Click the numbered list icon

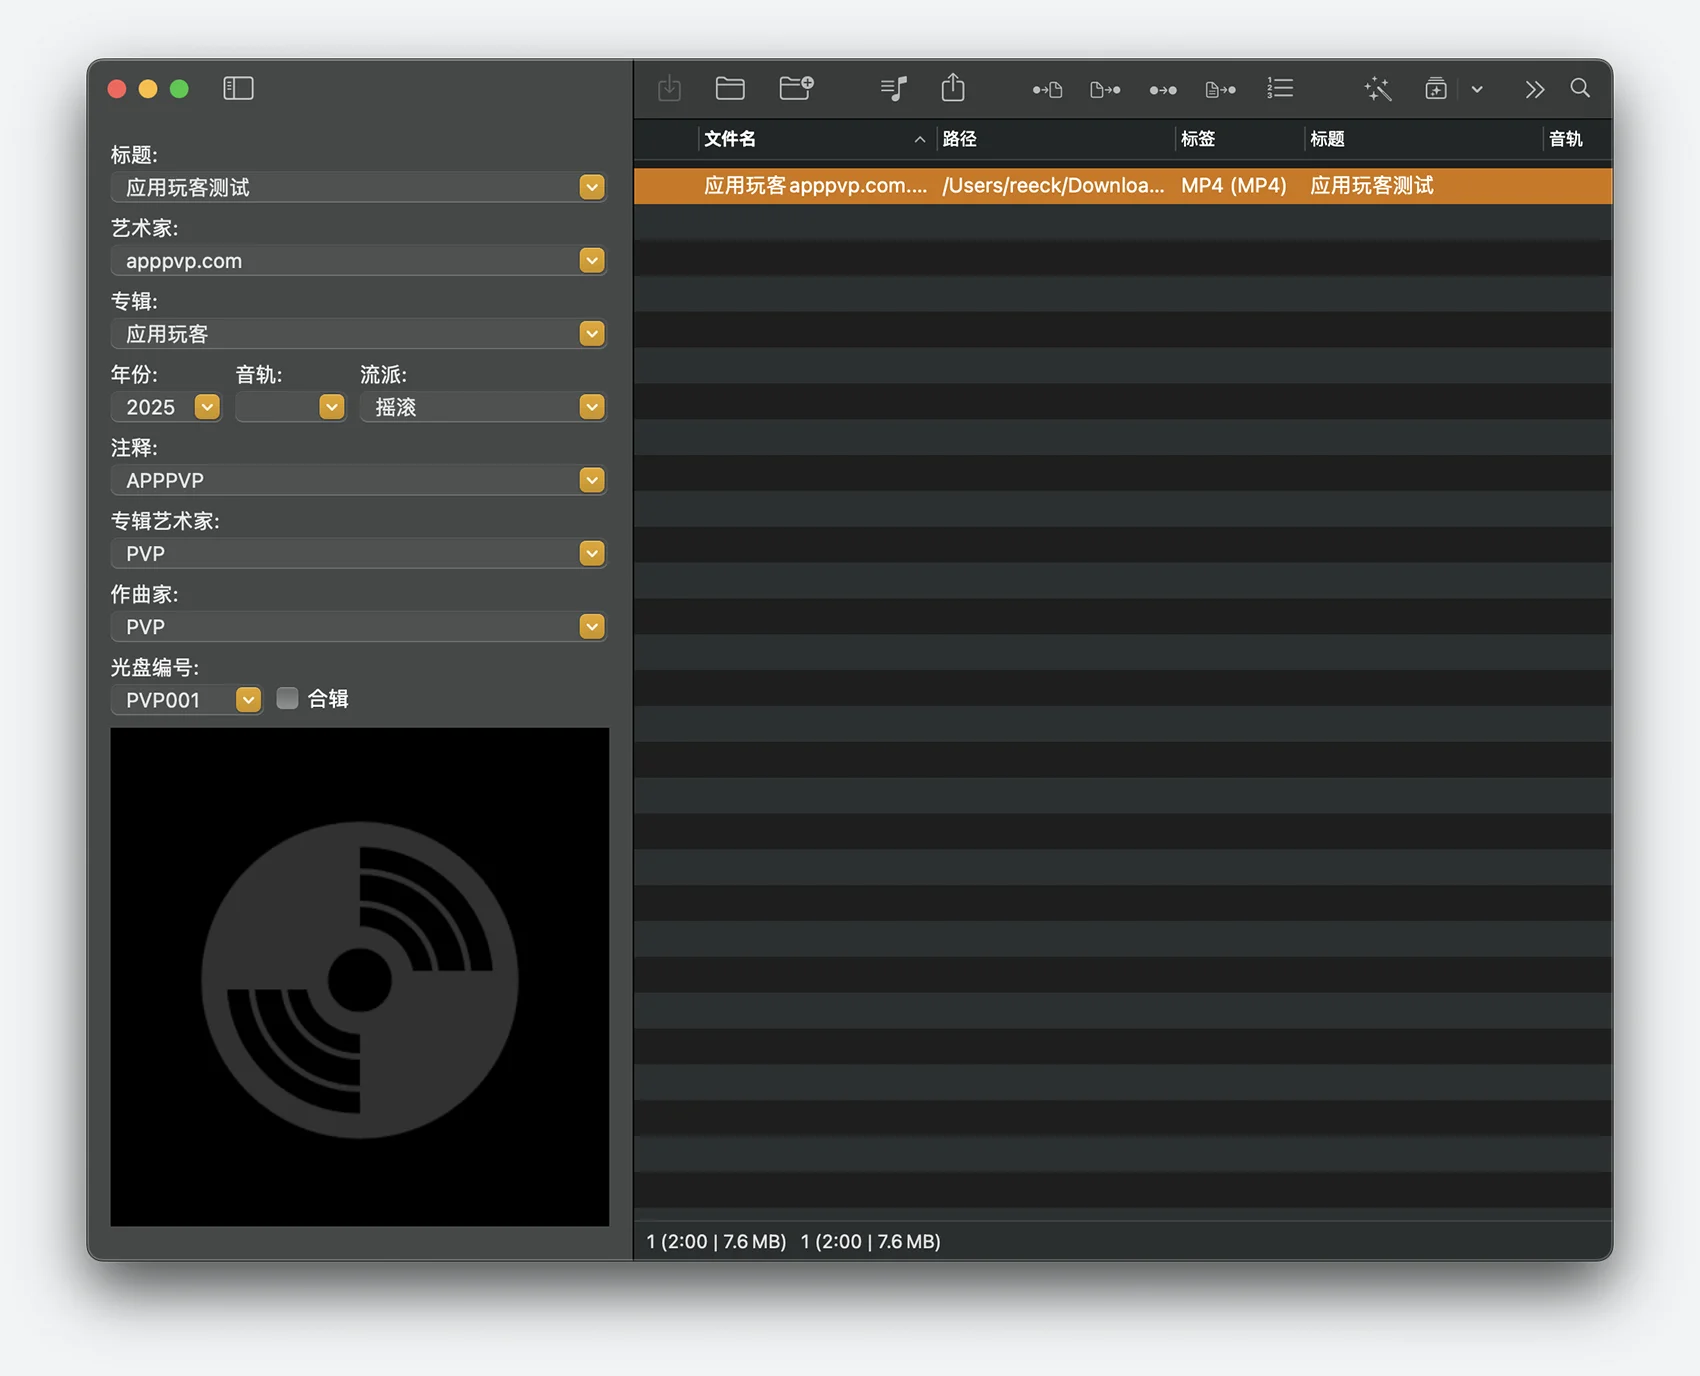[x=1280, y=89]
